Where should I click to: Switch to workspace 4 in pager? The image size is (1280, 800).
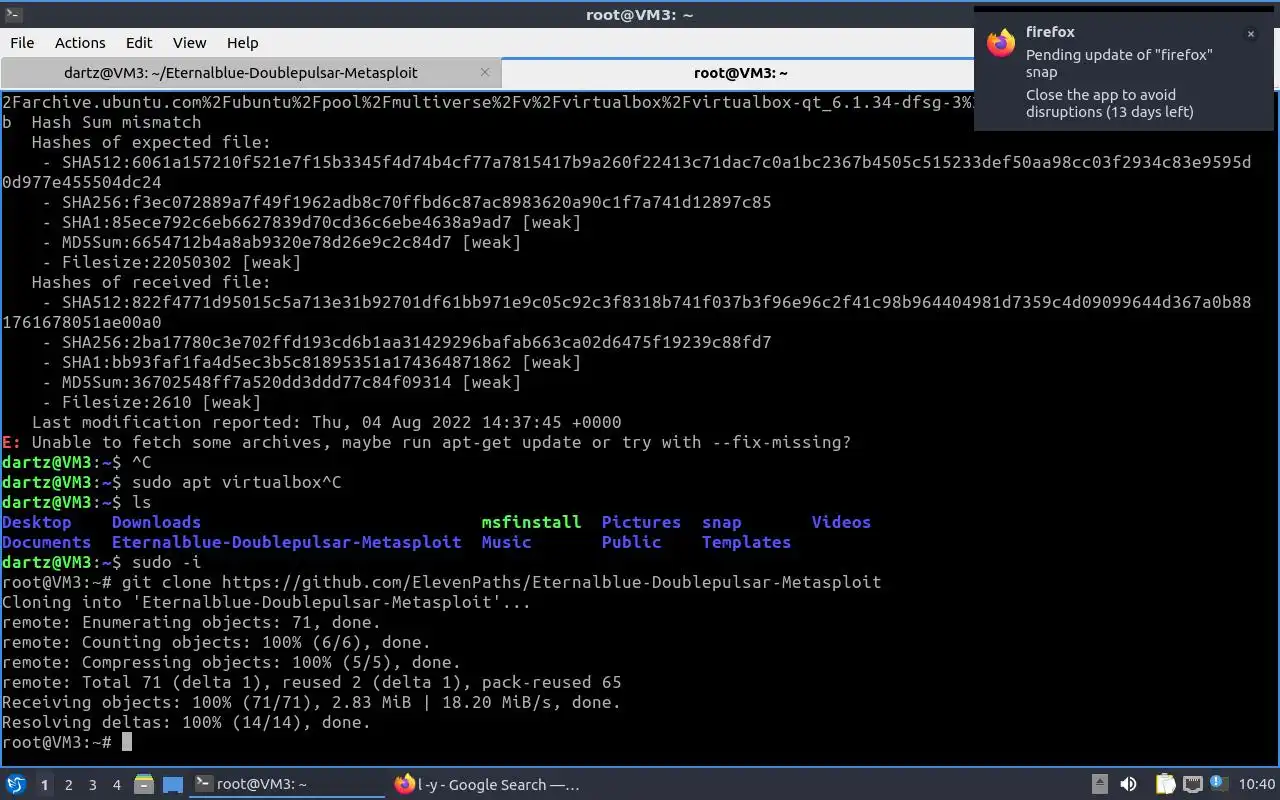point(117,785)
